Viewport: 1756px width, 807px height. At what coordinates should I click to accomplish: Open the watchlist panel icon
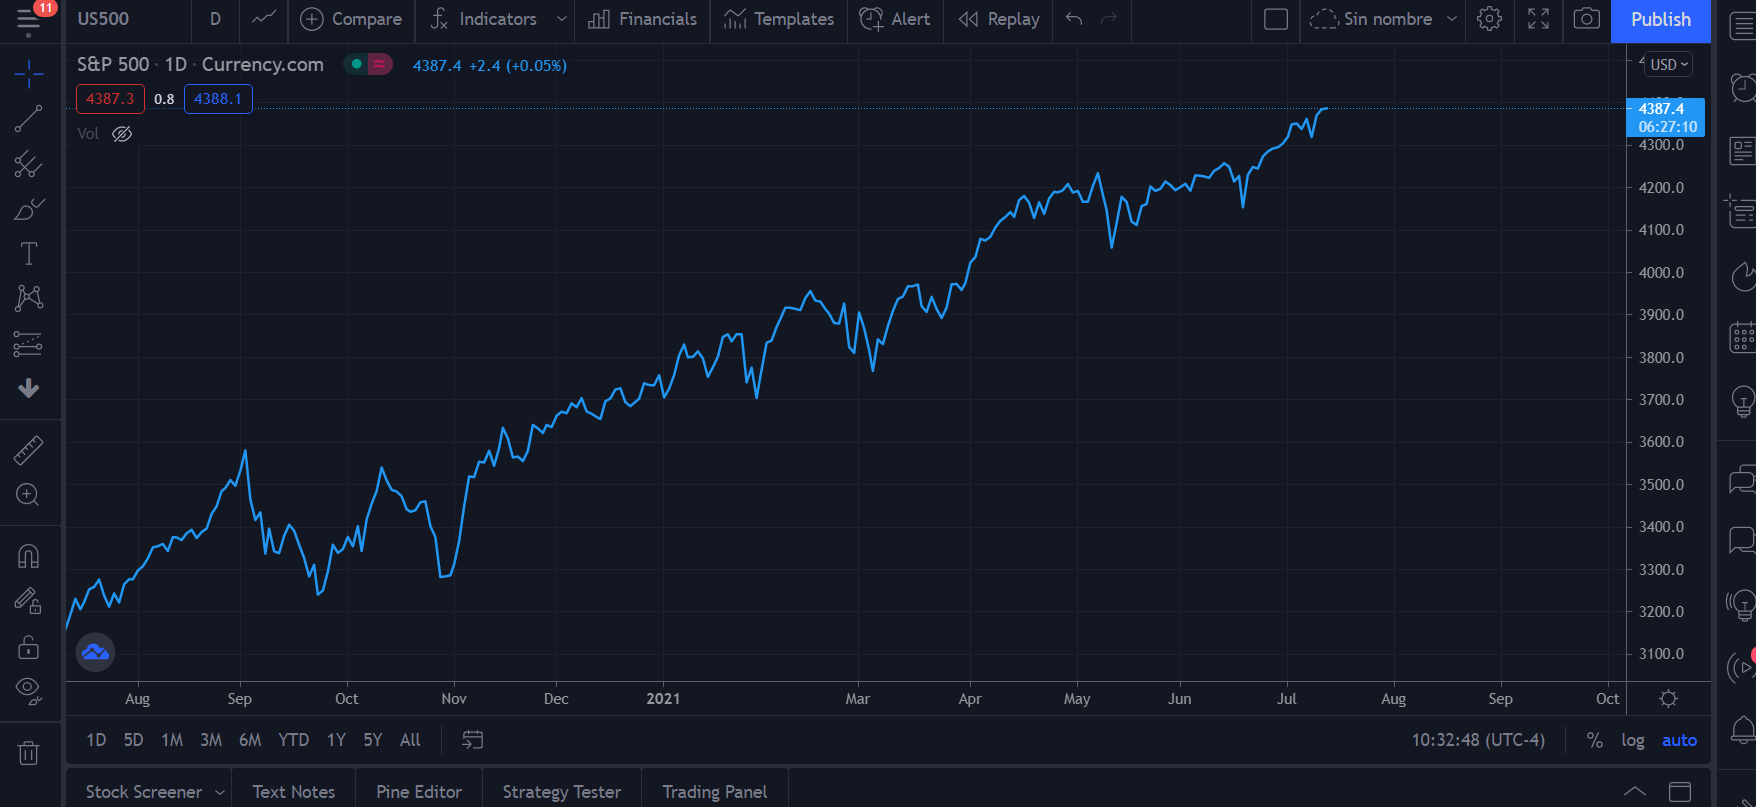[x=1743, y=25]
